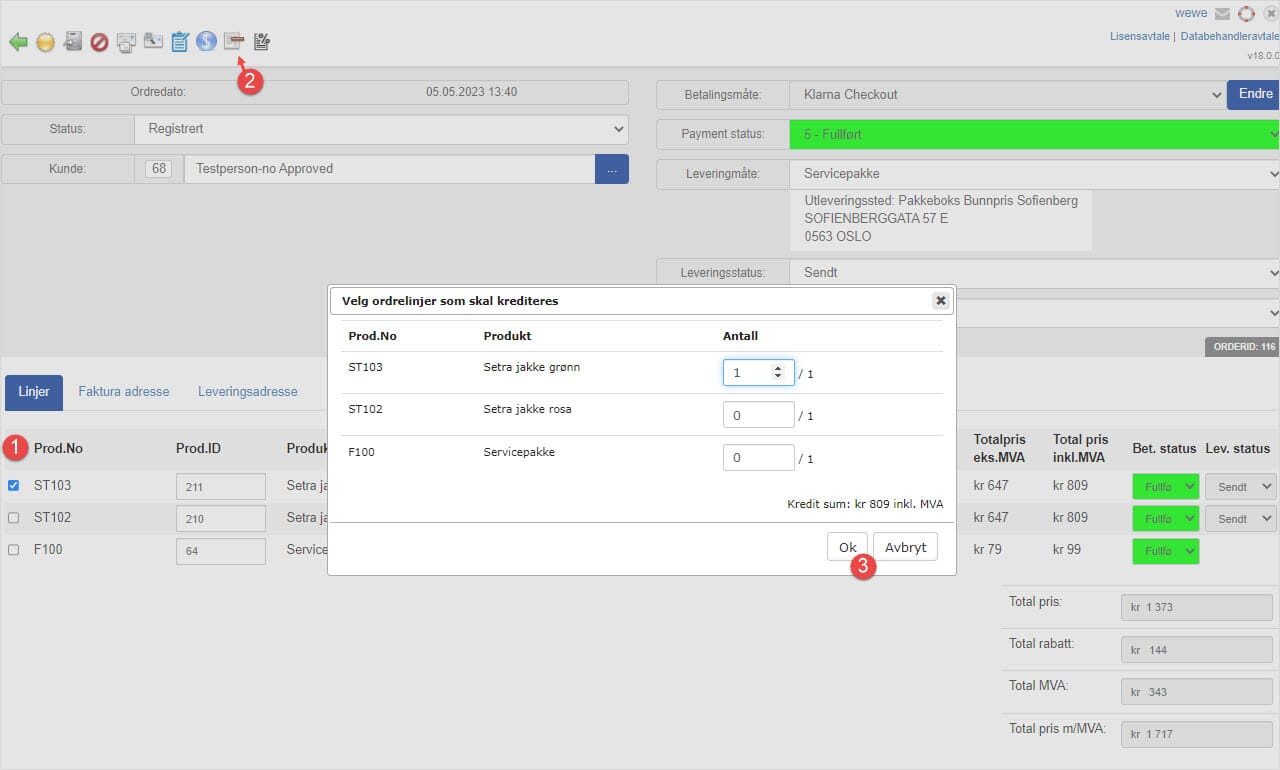Open the Leveringsadresse tab
This screenshot has width=1280, height=770.
pyautogui.click(x=247, y=392)
